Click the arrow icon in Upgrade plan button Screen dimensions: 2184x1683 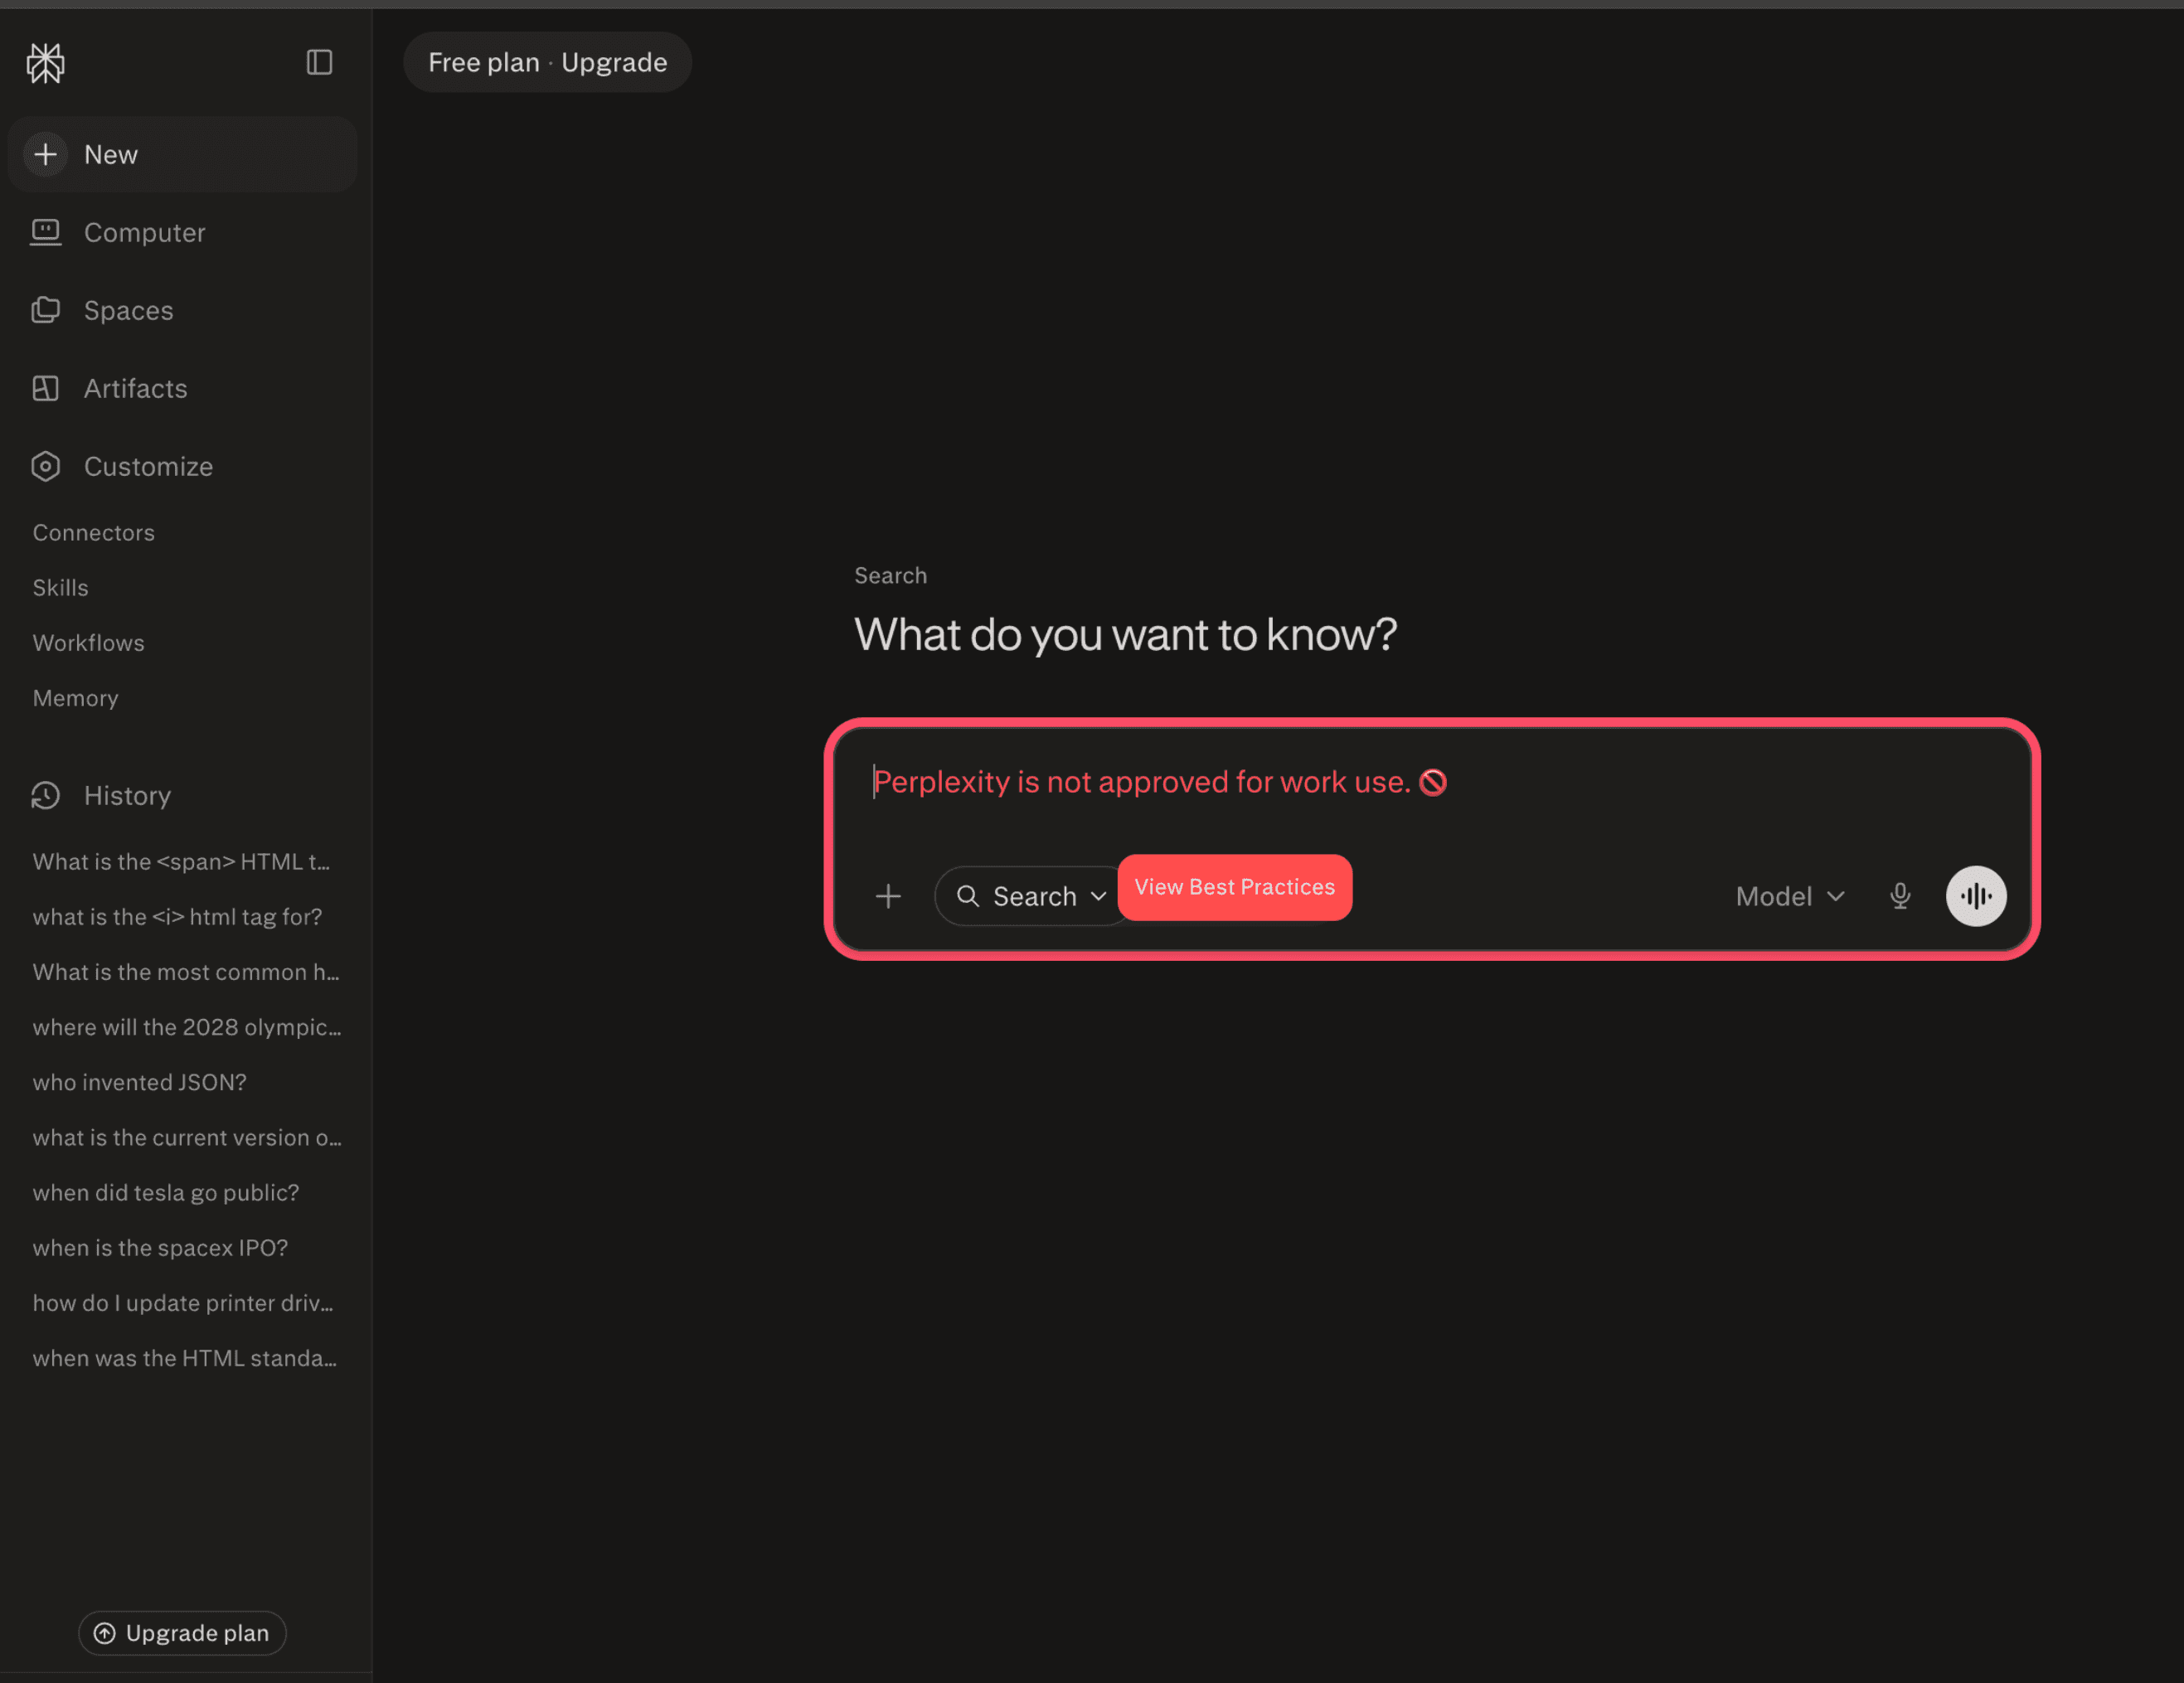click(x=104, y=1633)
